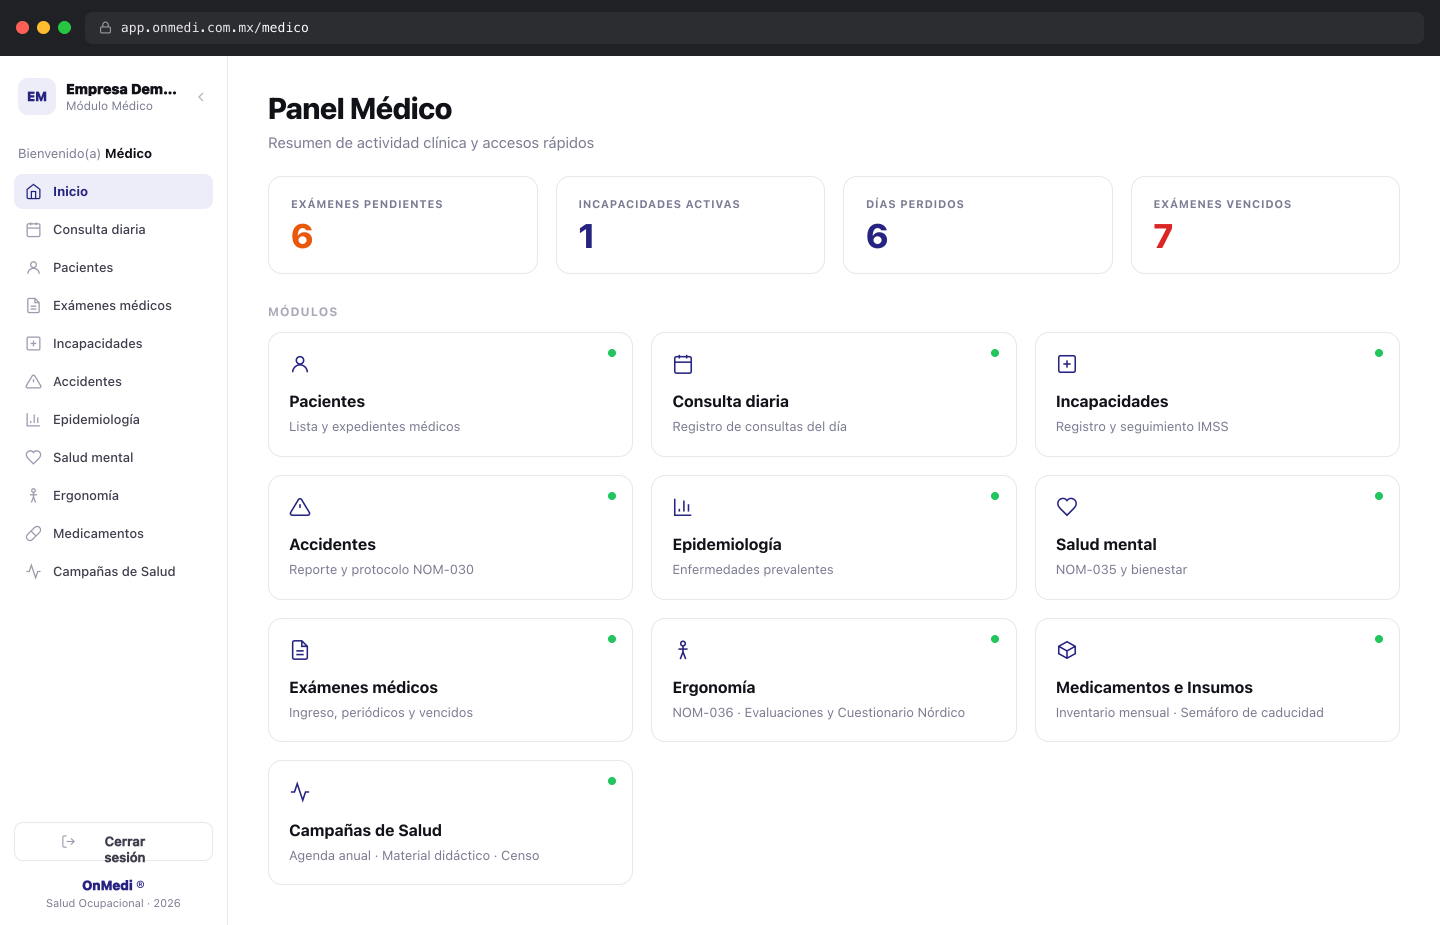Click the Medicamentos e Insumos box icon

[x=1067, y=650]
